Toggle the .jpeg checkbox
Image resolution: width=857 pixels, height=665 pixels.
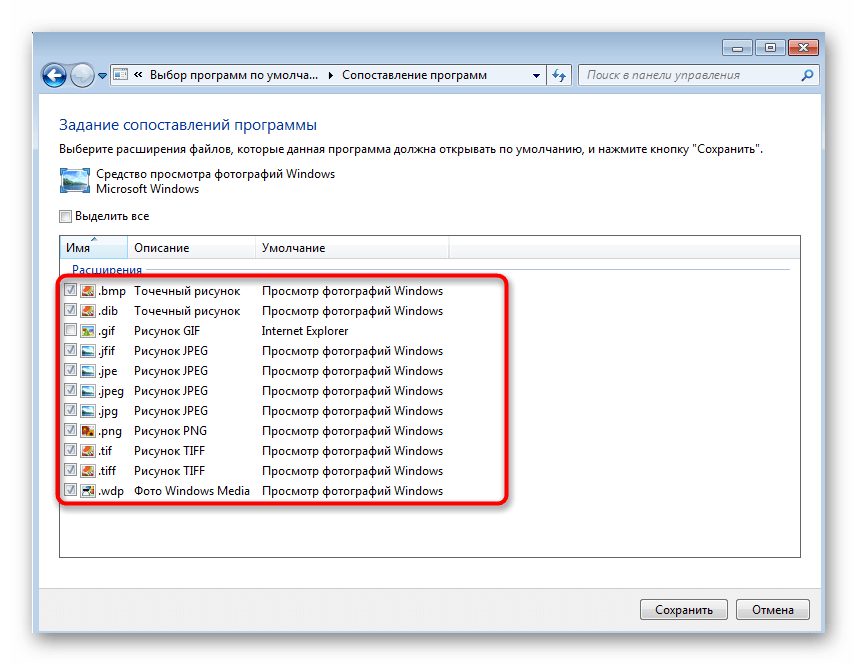(71, 390)
